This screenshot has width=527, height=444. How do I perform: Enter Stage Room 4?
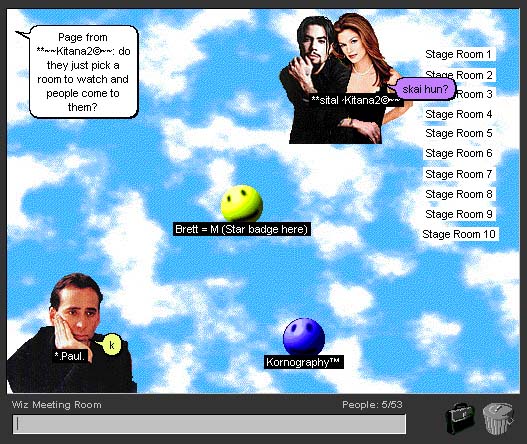458,114
